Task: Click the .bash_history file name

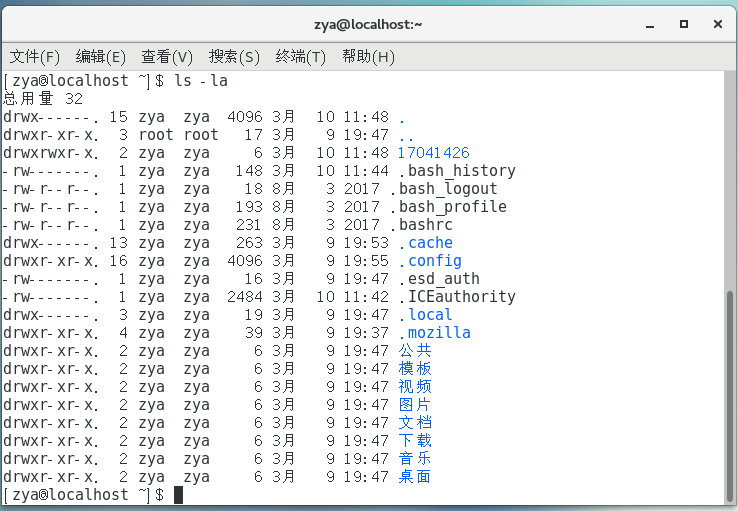Action: coord(457,171)
